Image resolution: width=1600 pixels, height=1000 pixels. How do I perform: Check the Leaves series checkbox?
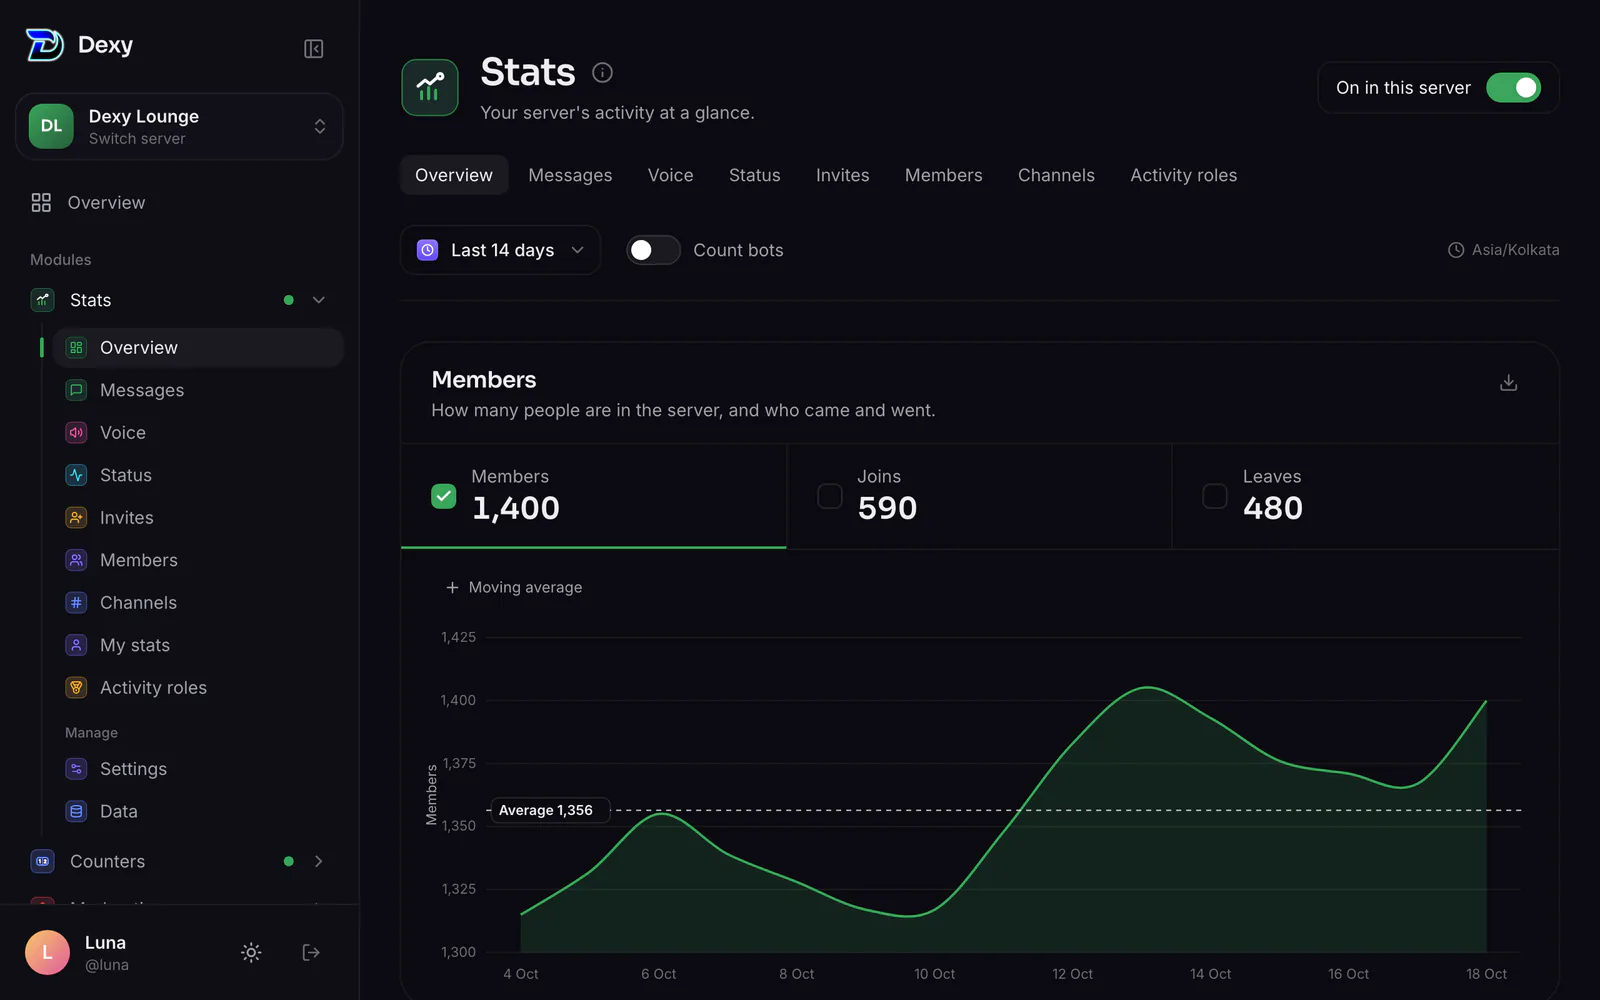tap(1214, 496)
